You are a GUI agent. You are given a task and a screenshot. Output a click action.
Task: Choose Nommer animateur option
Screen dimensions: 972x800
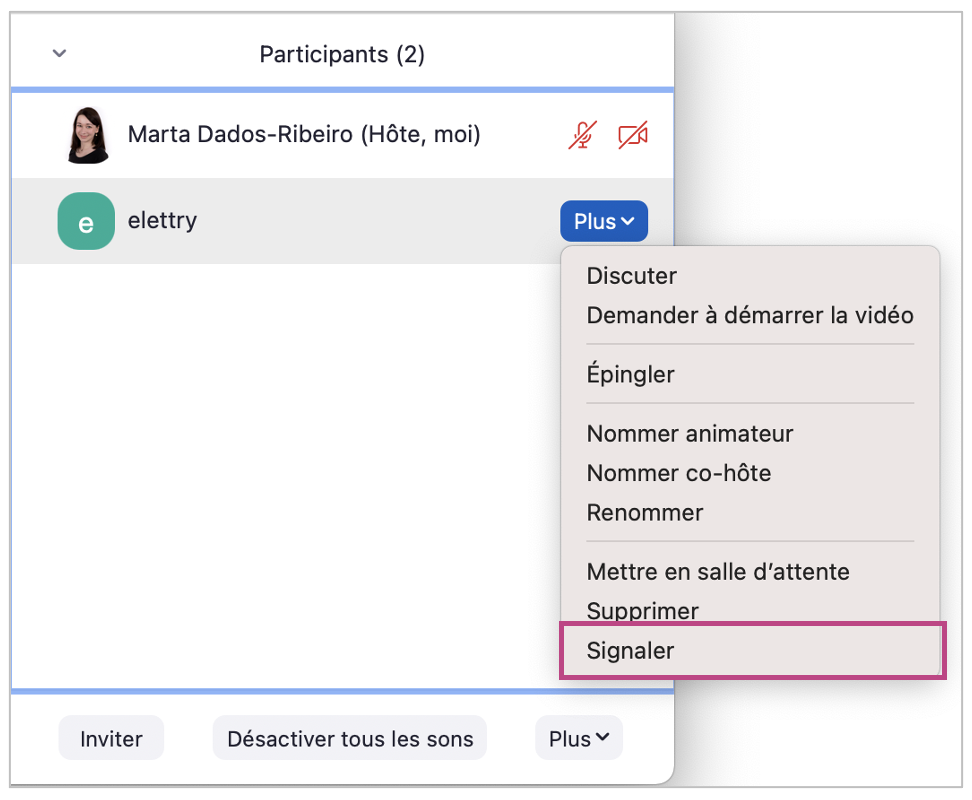[x=690, y=434]
